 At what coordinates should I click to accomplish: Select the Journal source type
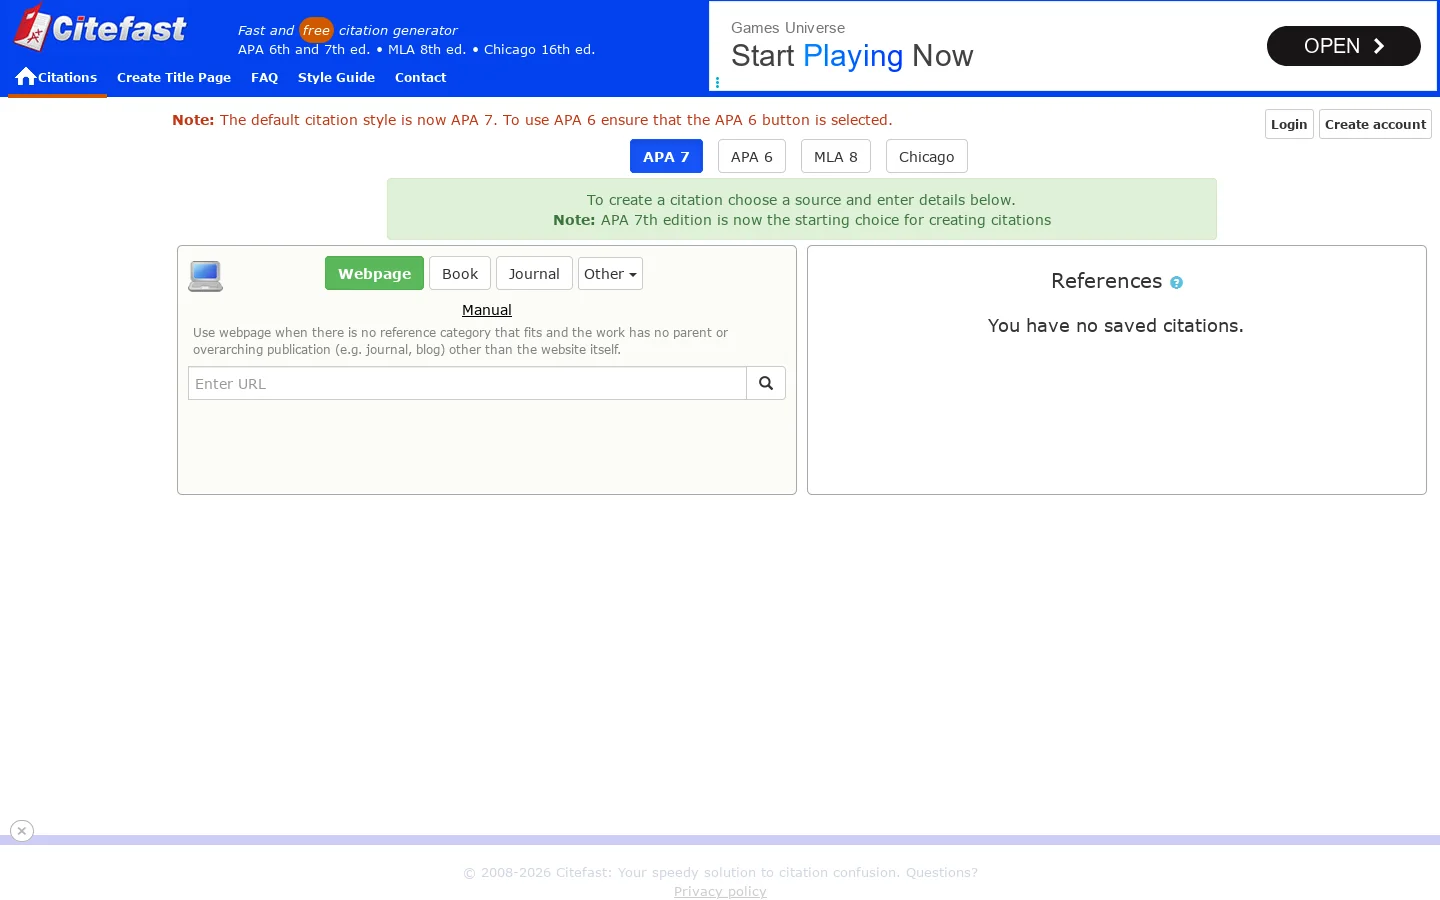pos(534,273)
